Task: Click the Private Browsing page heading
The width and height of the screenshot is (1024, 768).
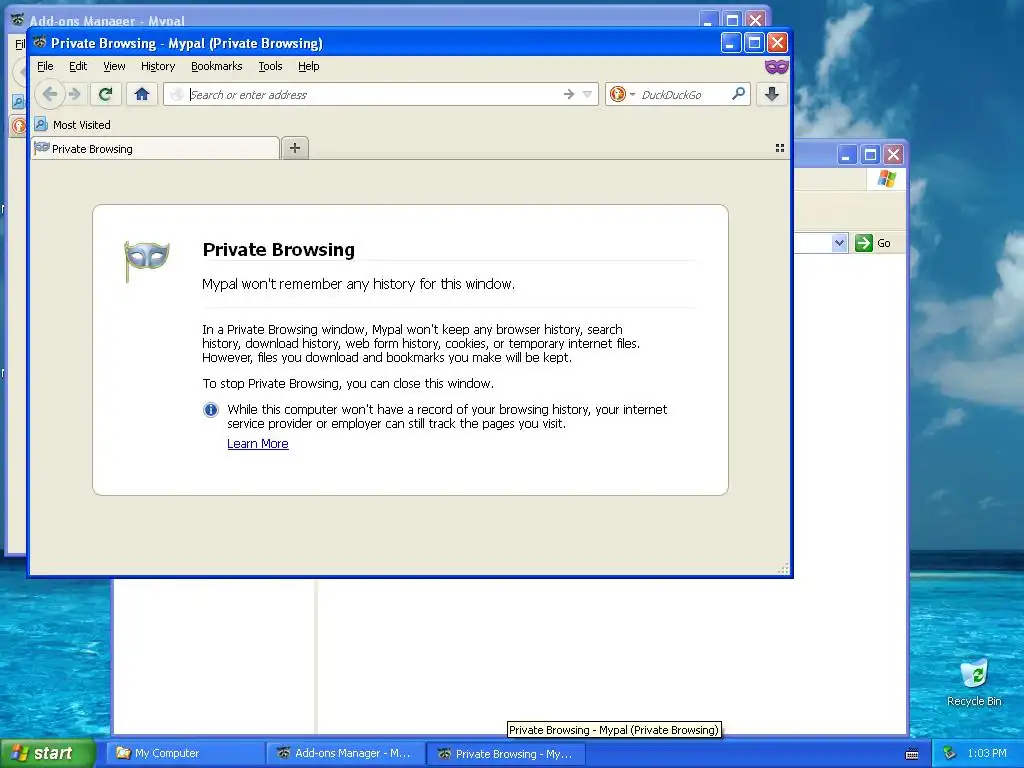Action: point(278,249)
